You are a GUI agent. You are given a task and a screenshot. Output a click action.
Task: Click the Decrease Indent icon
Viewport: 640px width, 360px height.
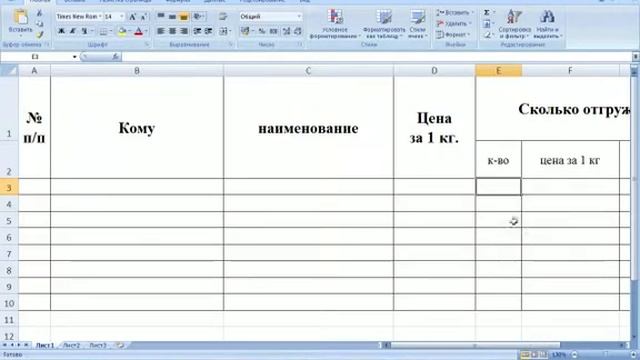(x=197, y=31)
